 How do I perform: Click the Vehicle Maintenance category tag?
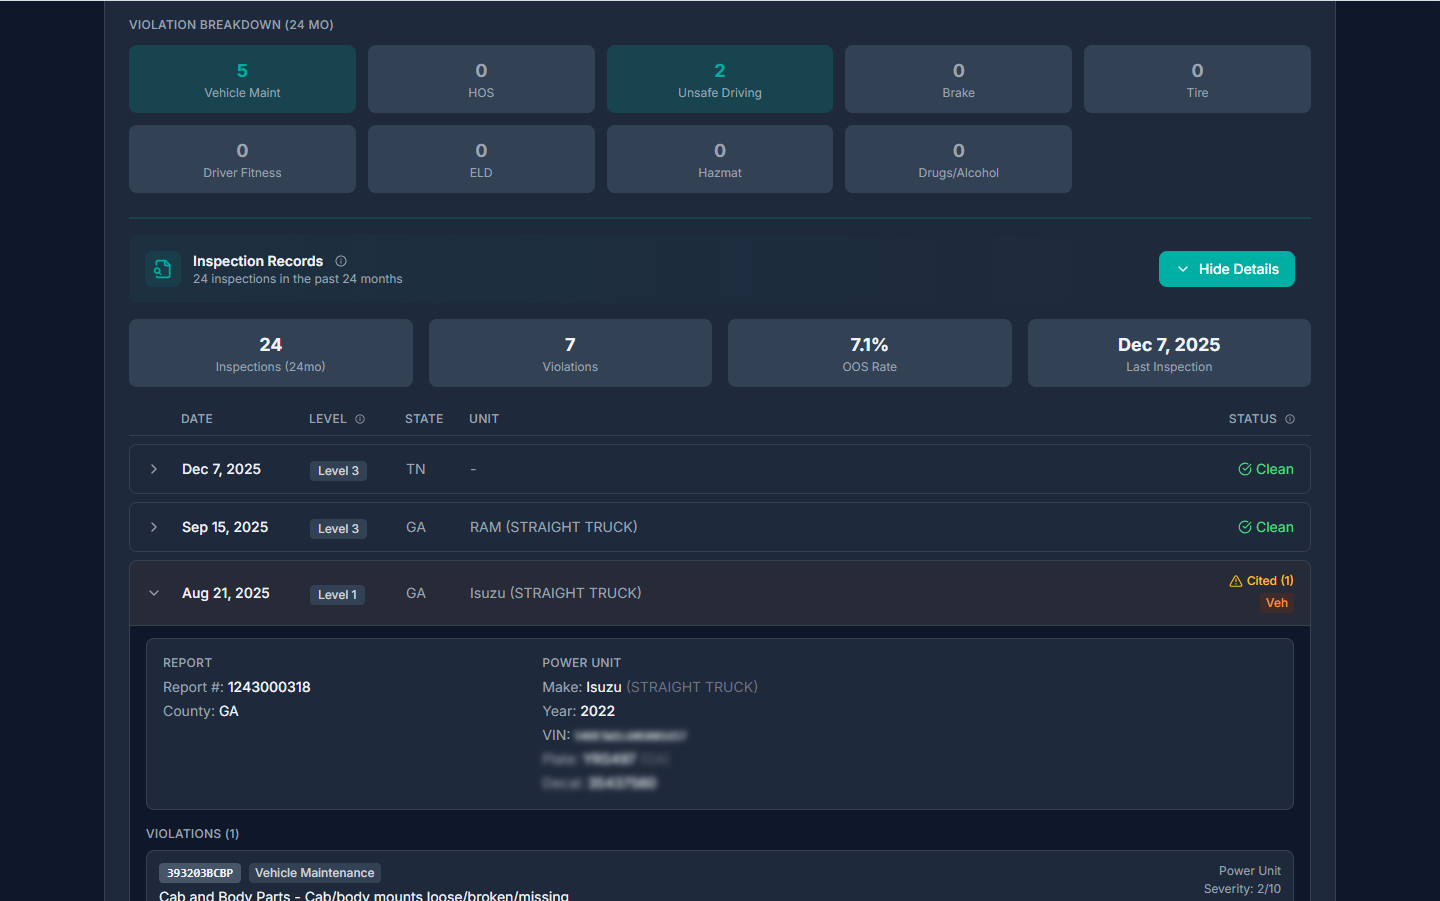pyautogui.click(x=314, y=873)
